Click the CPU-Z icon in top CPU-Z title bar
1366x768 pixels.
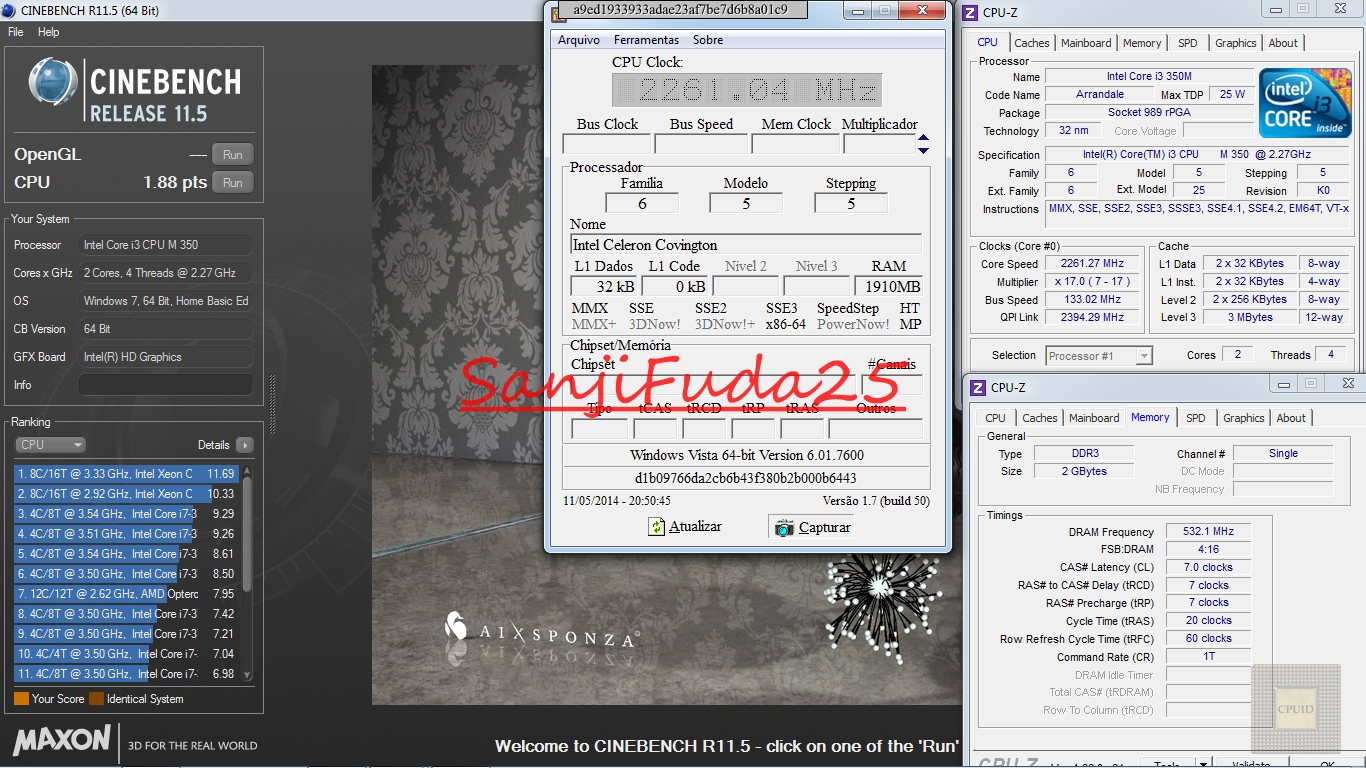[x=971, y=11]
